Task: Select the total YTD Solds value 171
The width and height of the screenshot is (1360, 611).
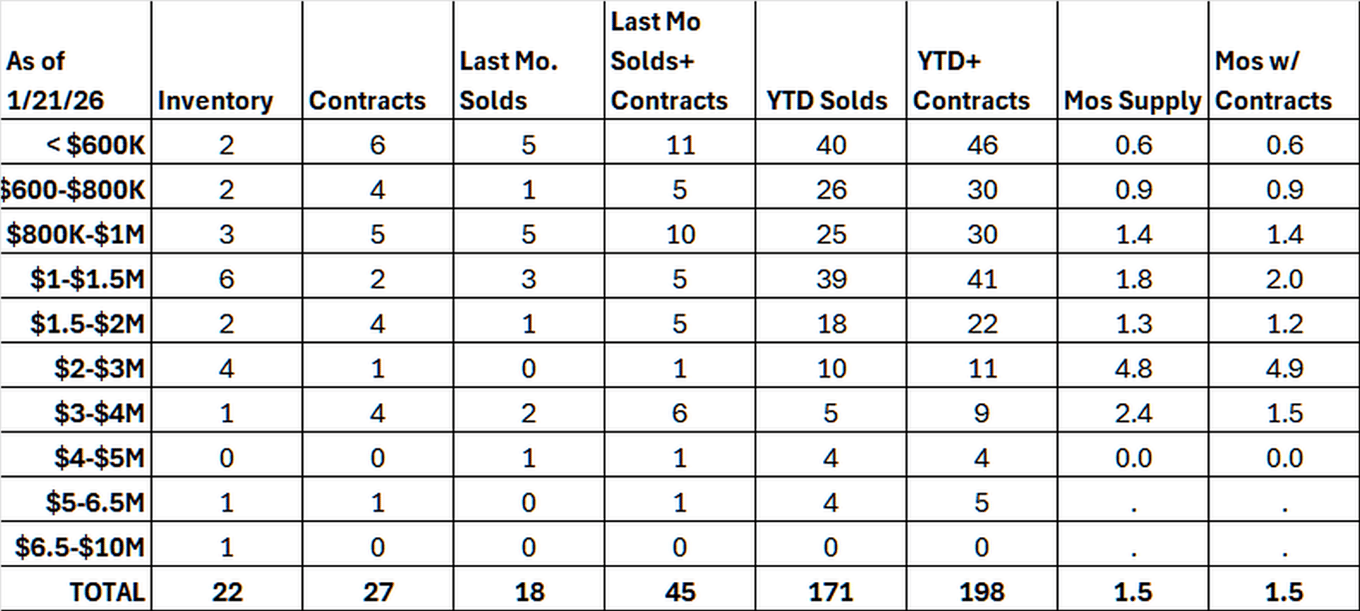Action: click(x=830, y=591)
